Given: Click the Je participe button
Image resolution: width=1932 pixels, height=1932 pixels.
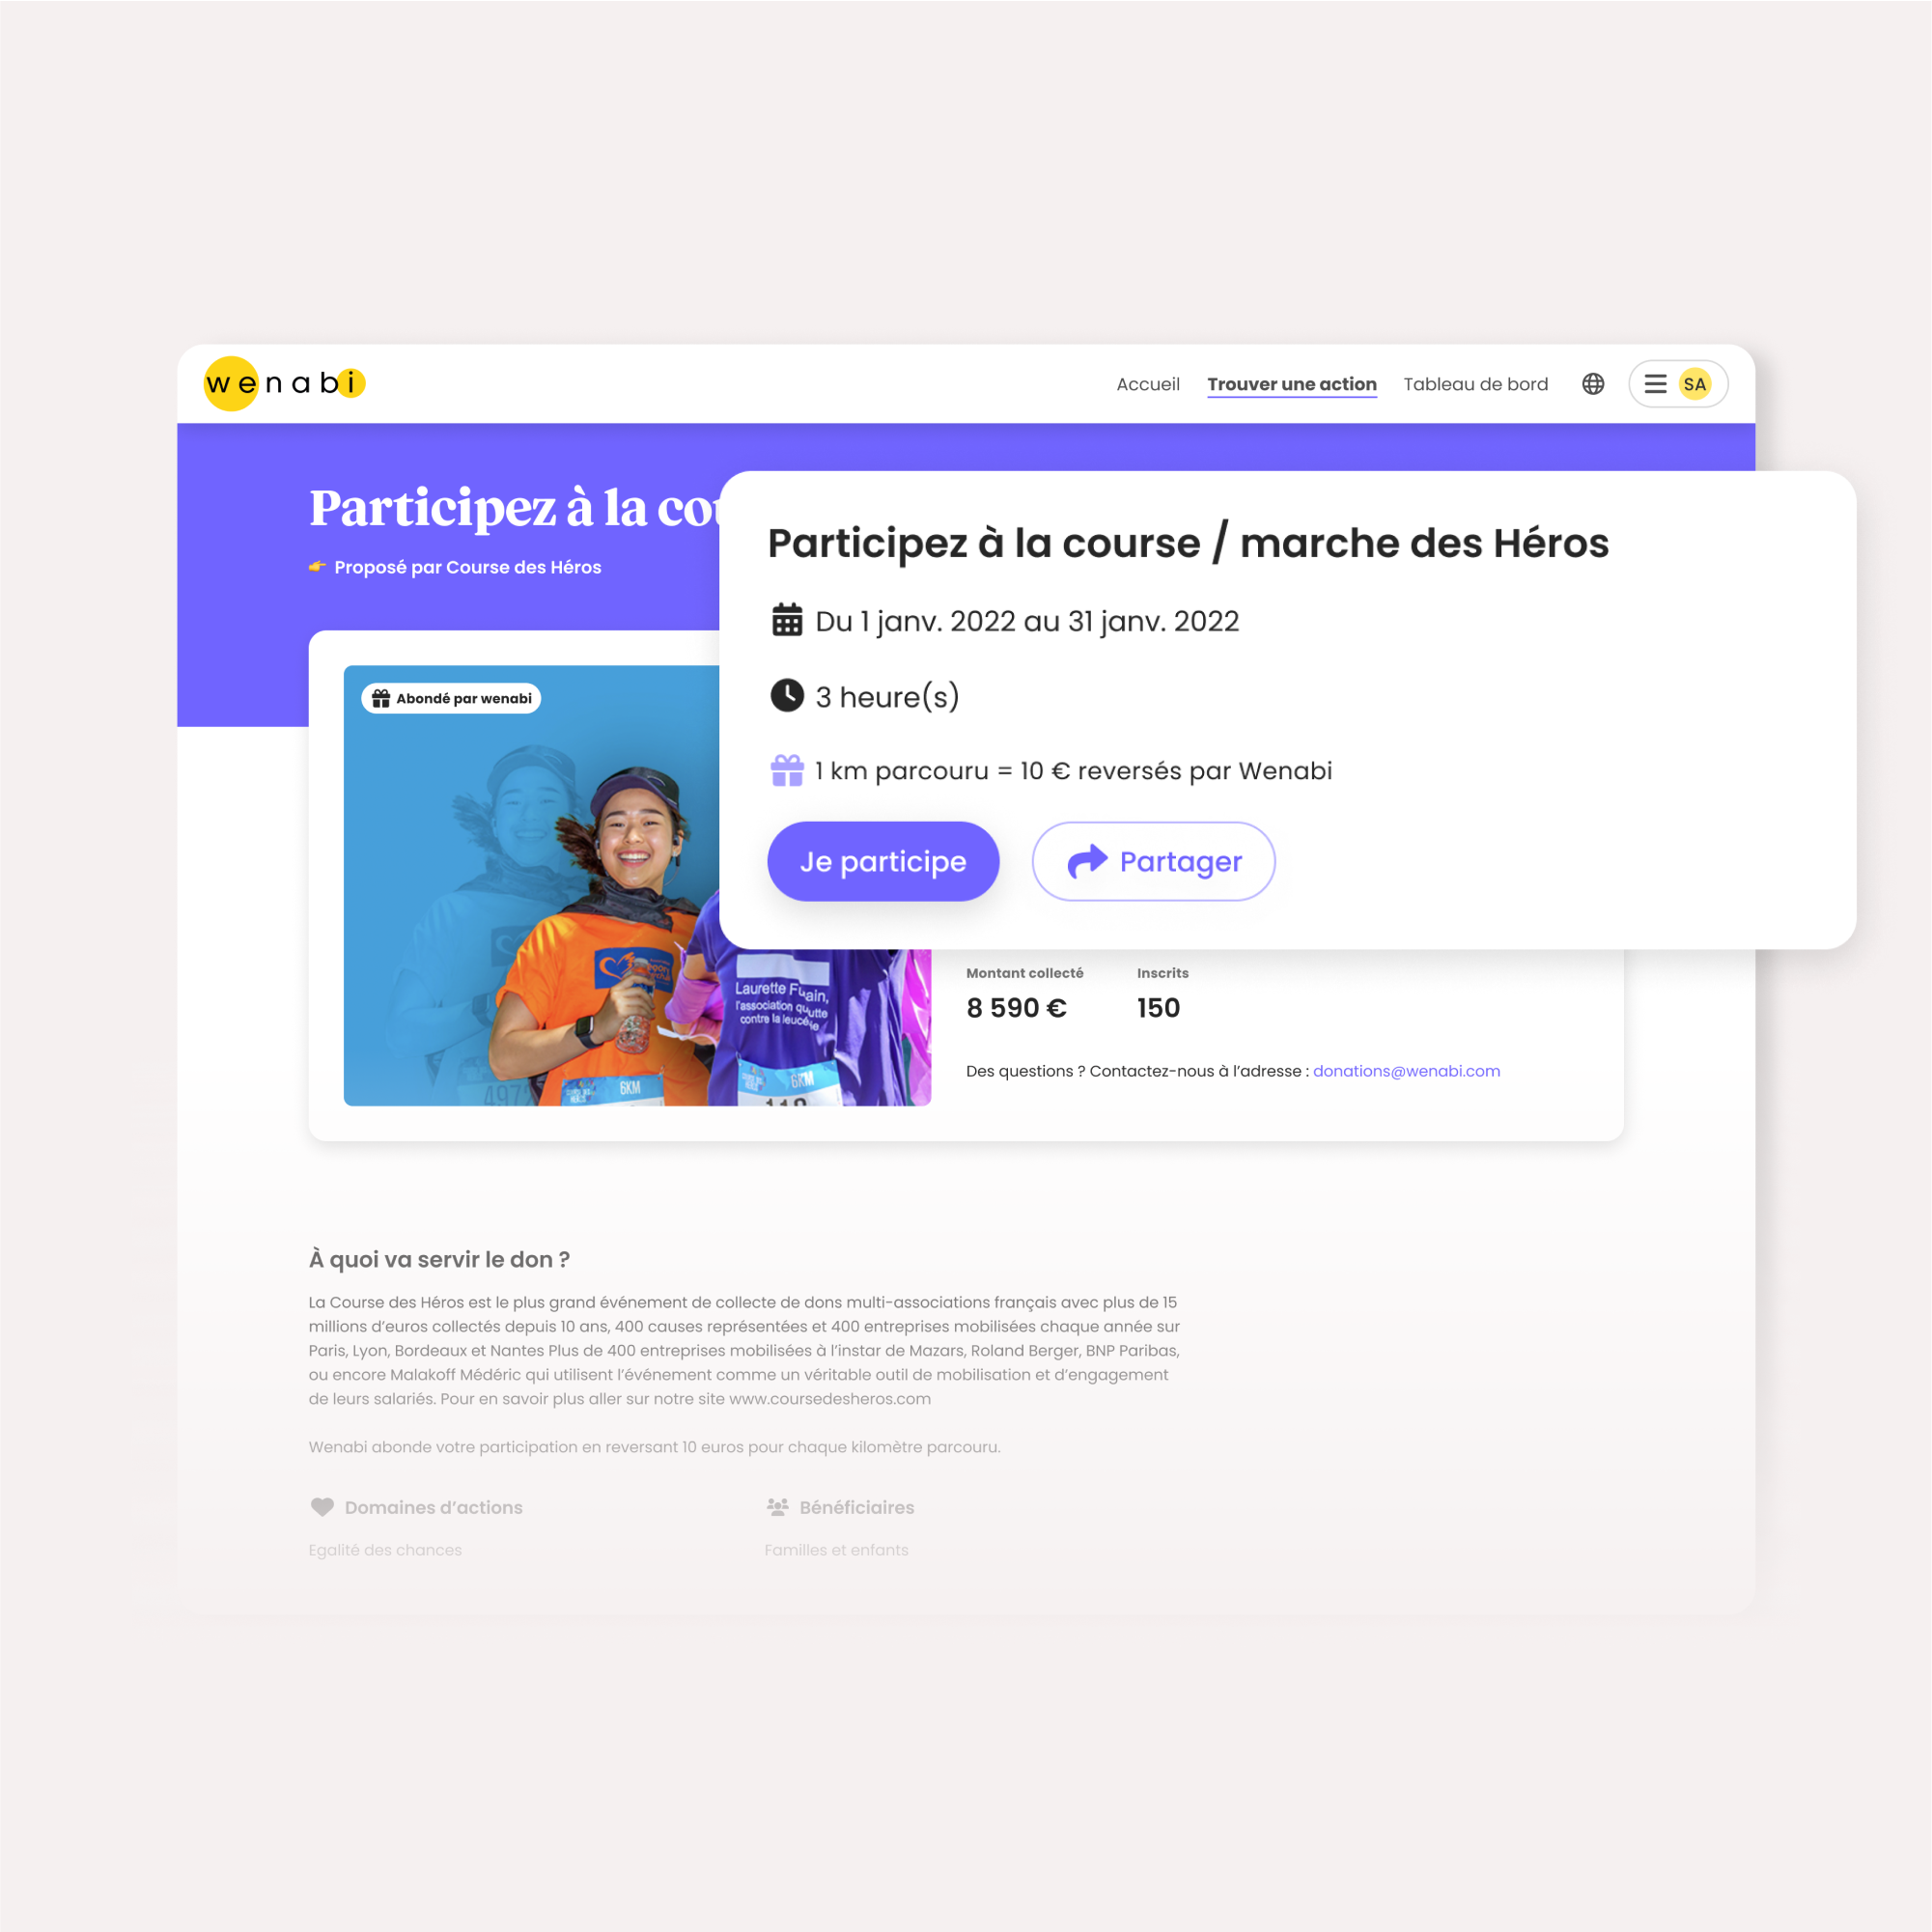Looking at the screenshot, I should pyautogui.click(x=883, y=861).
